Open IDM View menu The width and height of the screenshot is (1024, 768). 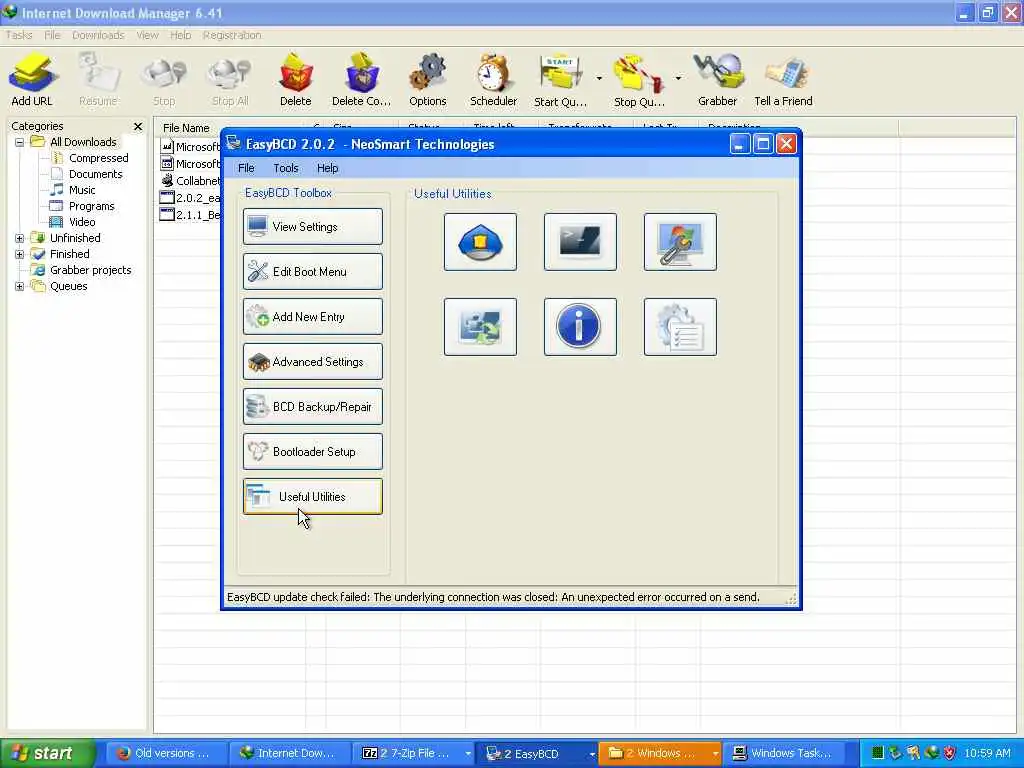pos(148,35)
